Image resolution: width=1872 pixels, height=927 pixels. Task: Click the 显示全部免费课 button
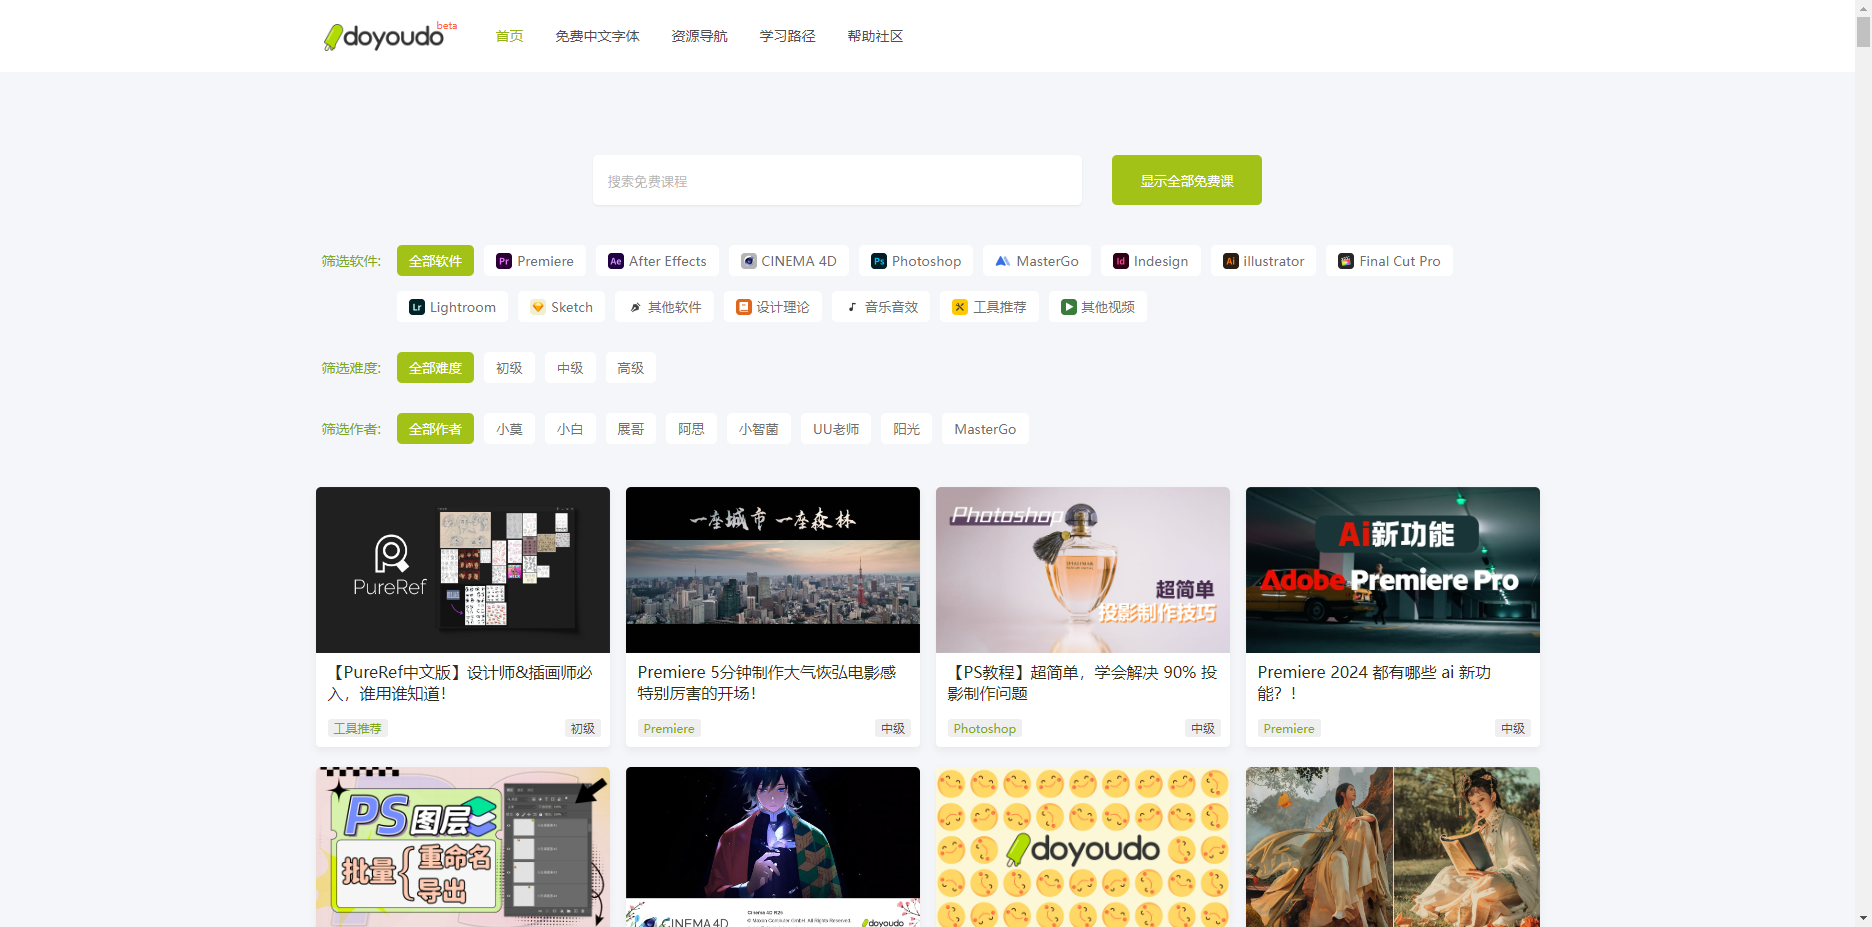tap(1187, 180)
